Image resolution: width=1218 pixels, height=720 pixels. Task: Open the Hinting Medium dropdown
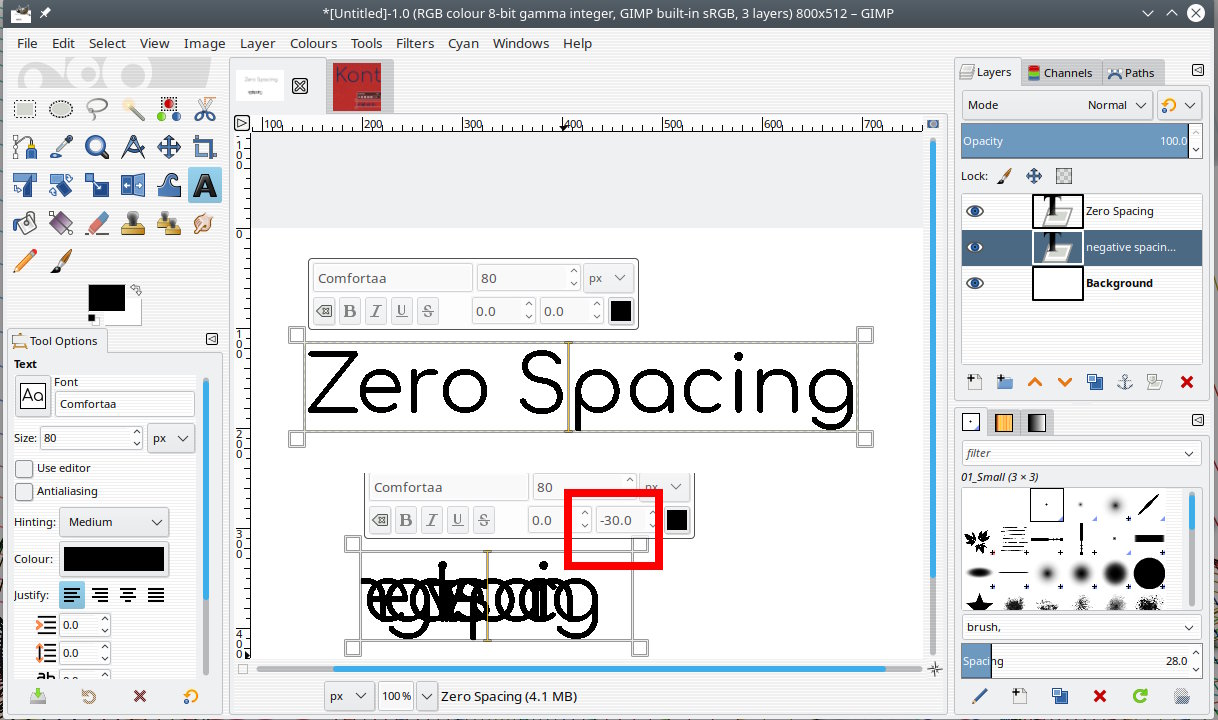coord(114,522)
